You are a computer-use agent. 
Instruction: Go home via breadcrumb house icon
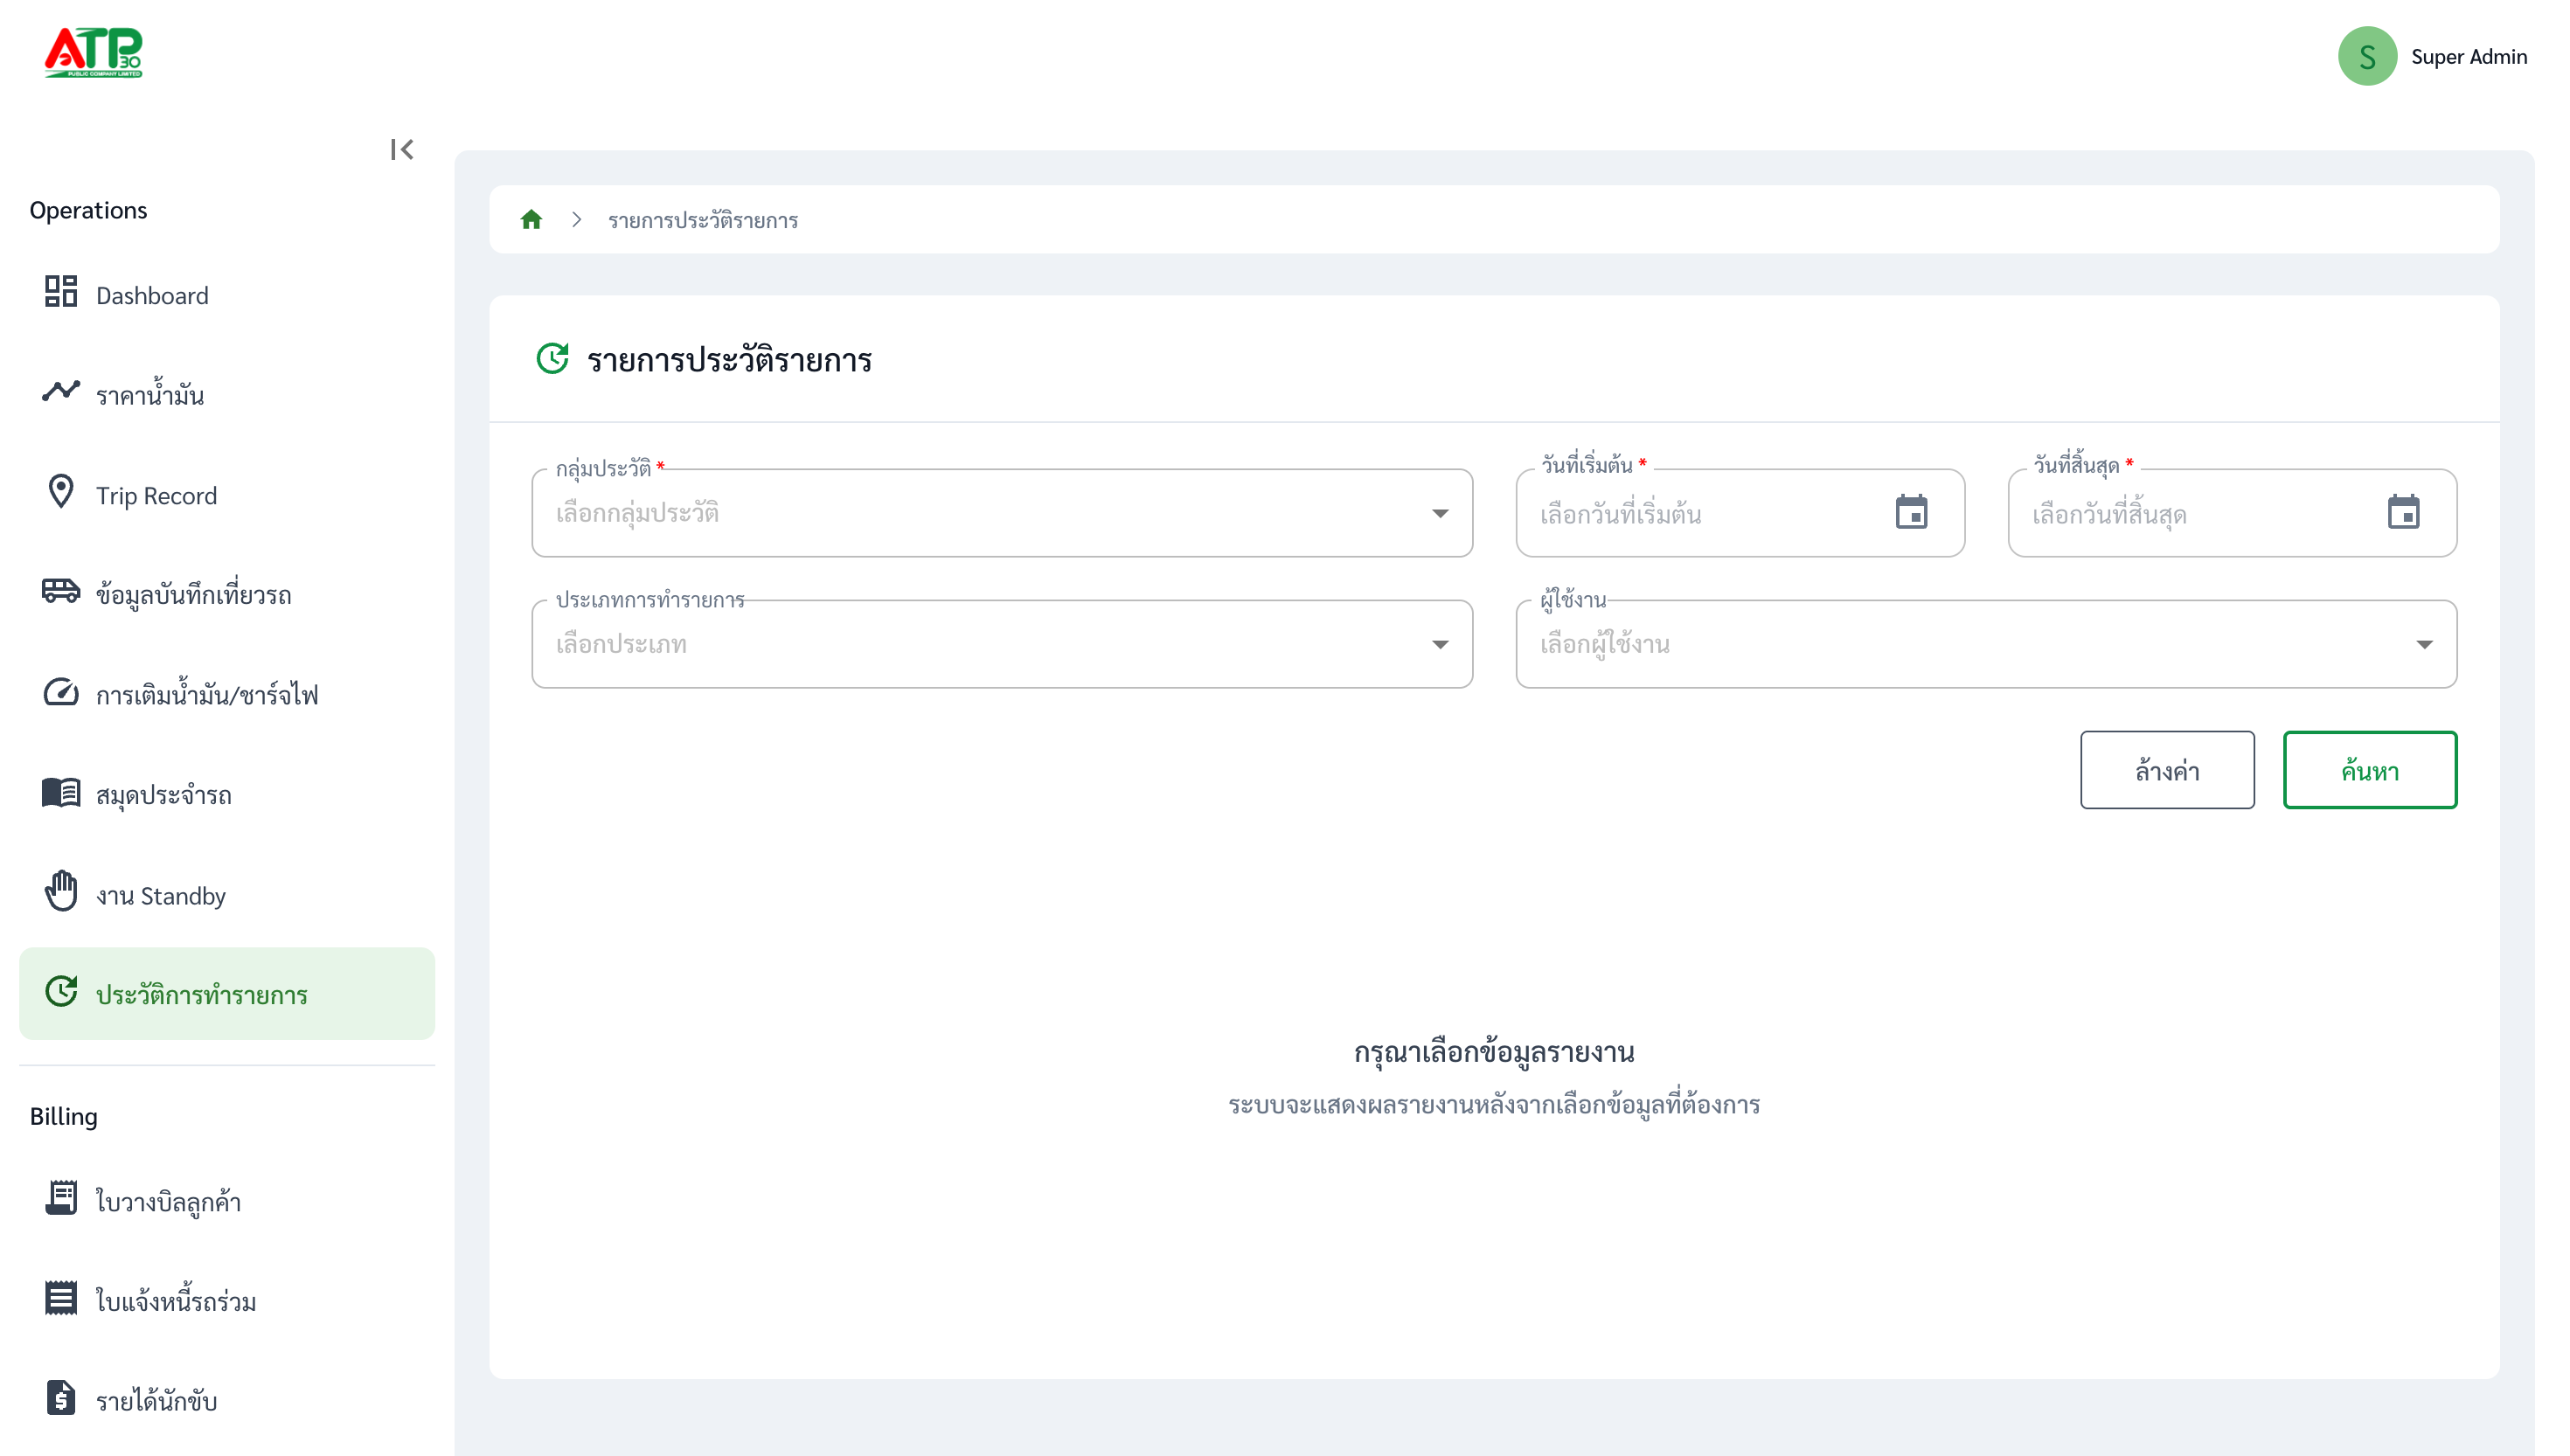pos(531,219)
